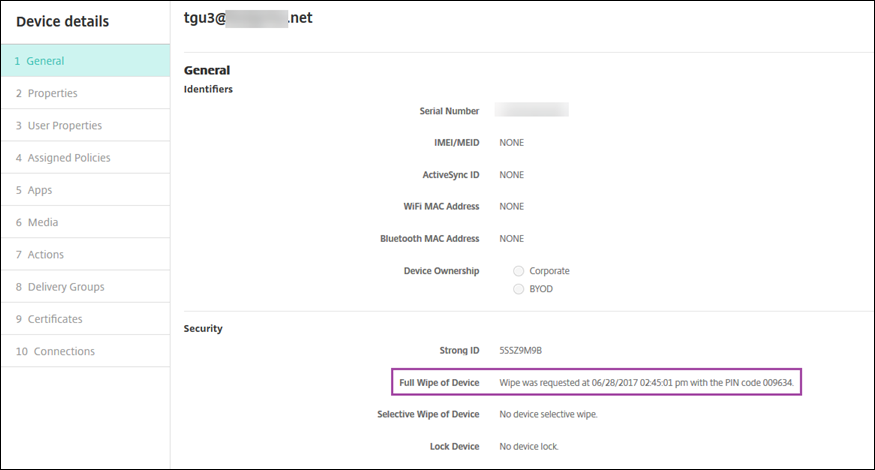Screen dimensions: 875x470
Task: Click the Device details panel title
Action: 63,21
